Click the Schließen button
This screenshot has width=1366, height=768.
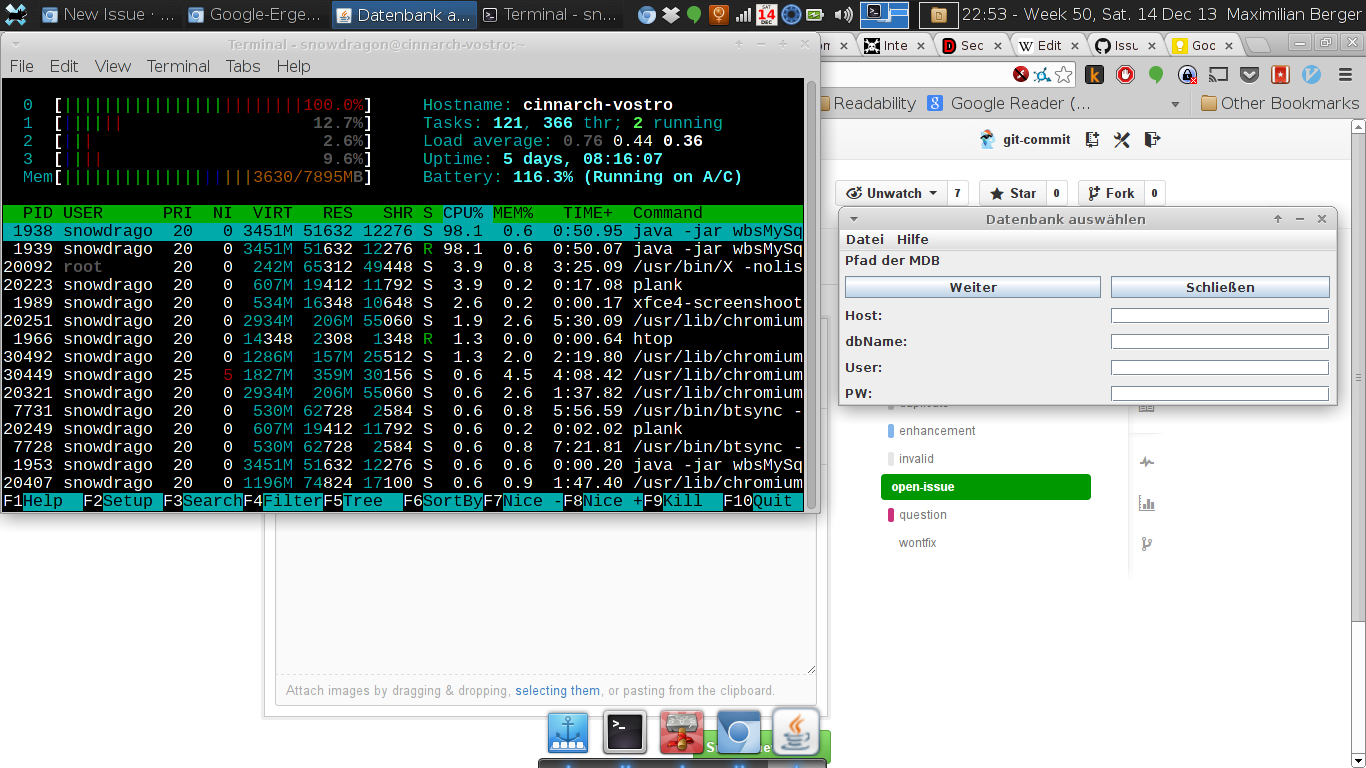click(1220, 287)
